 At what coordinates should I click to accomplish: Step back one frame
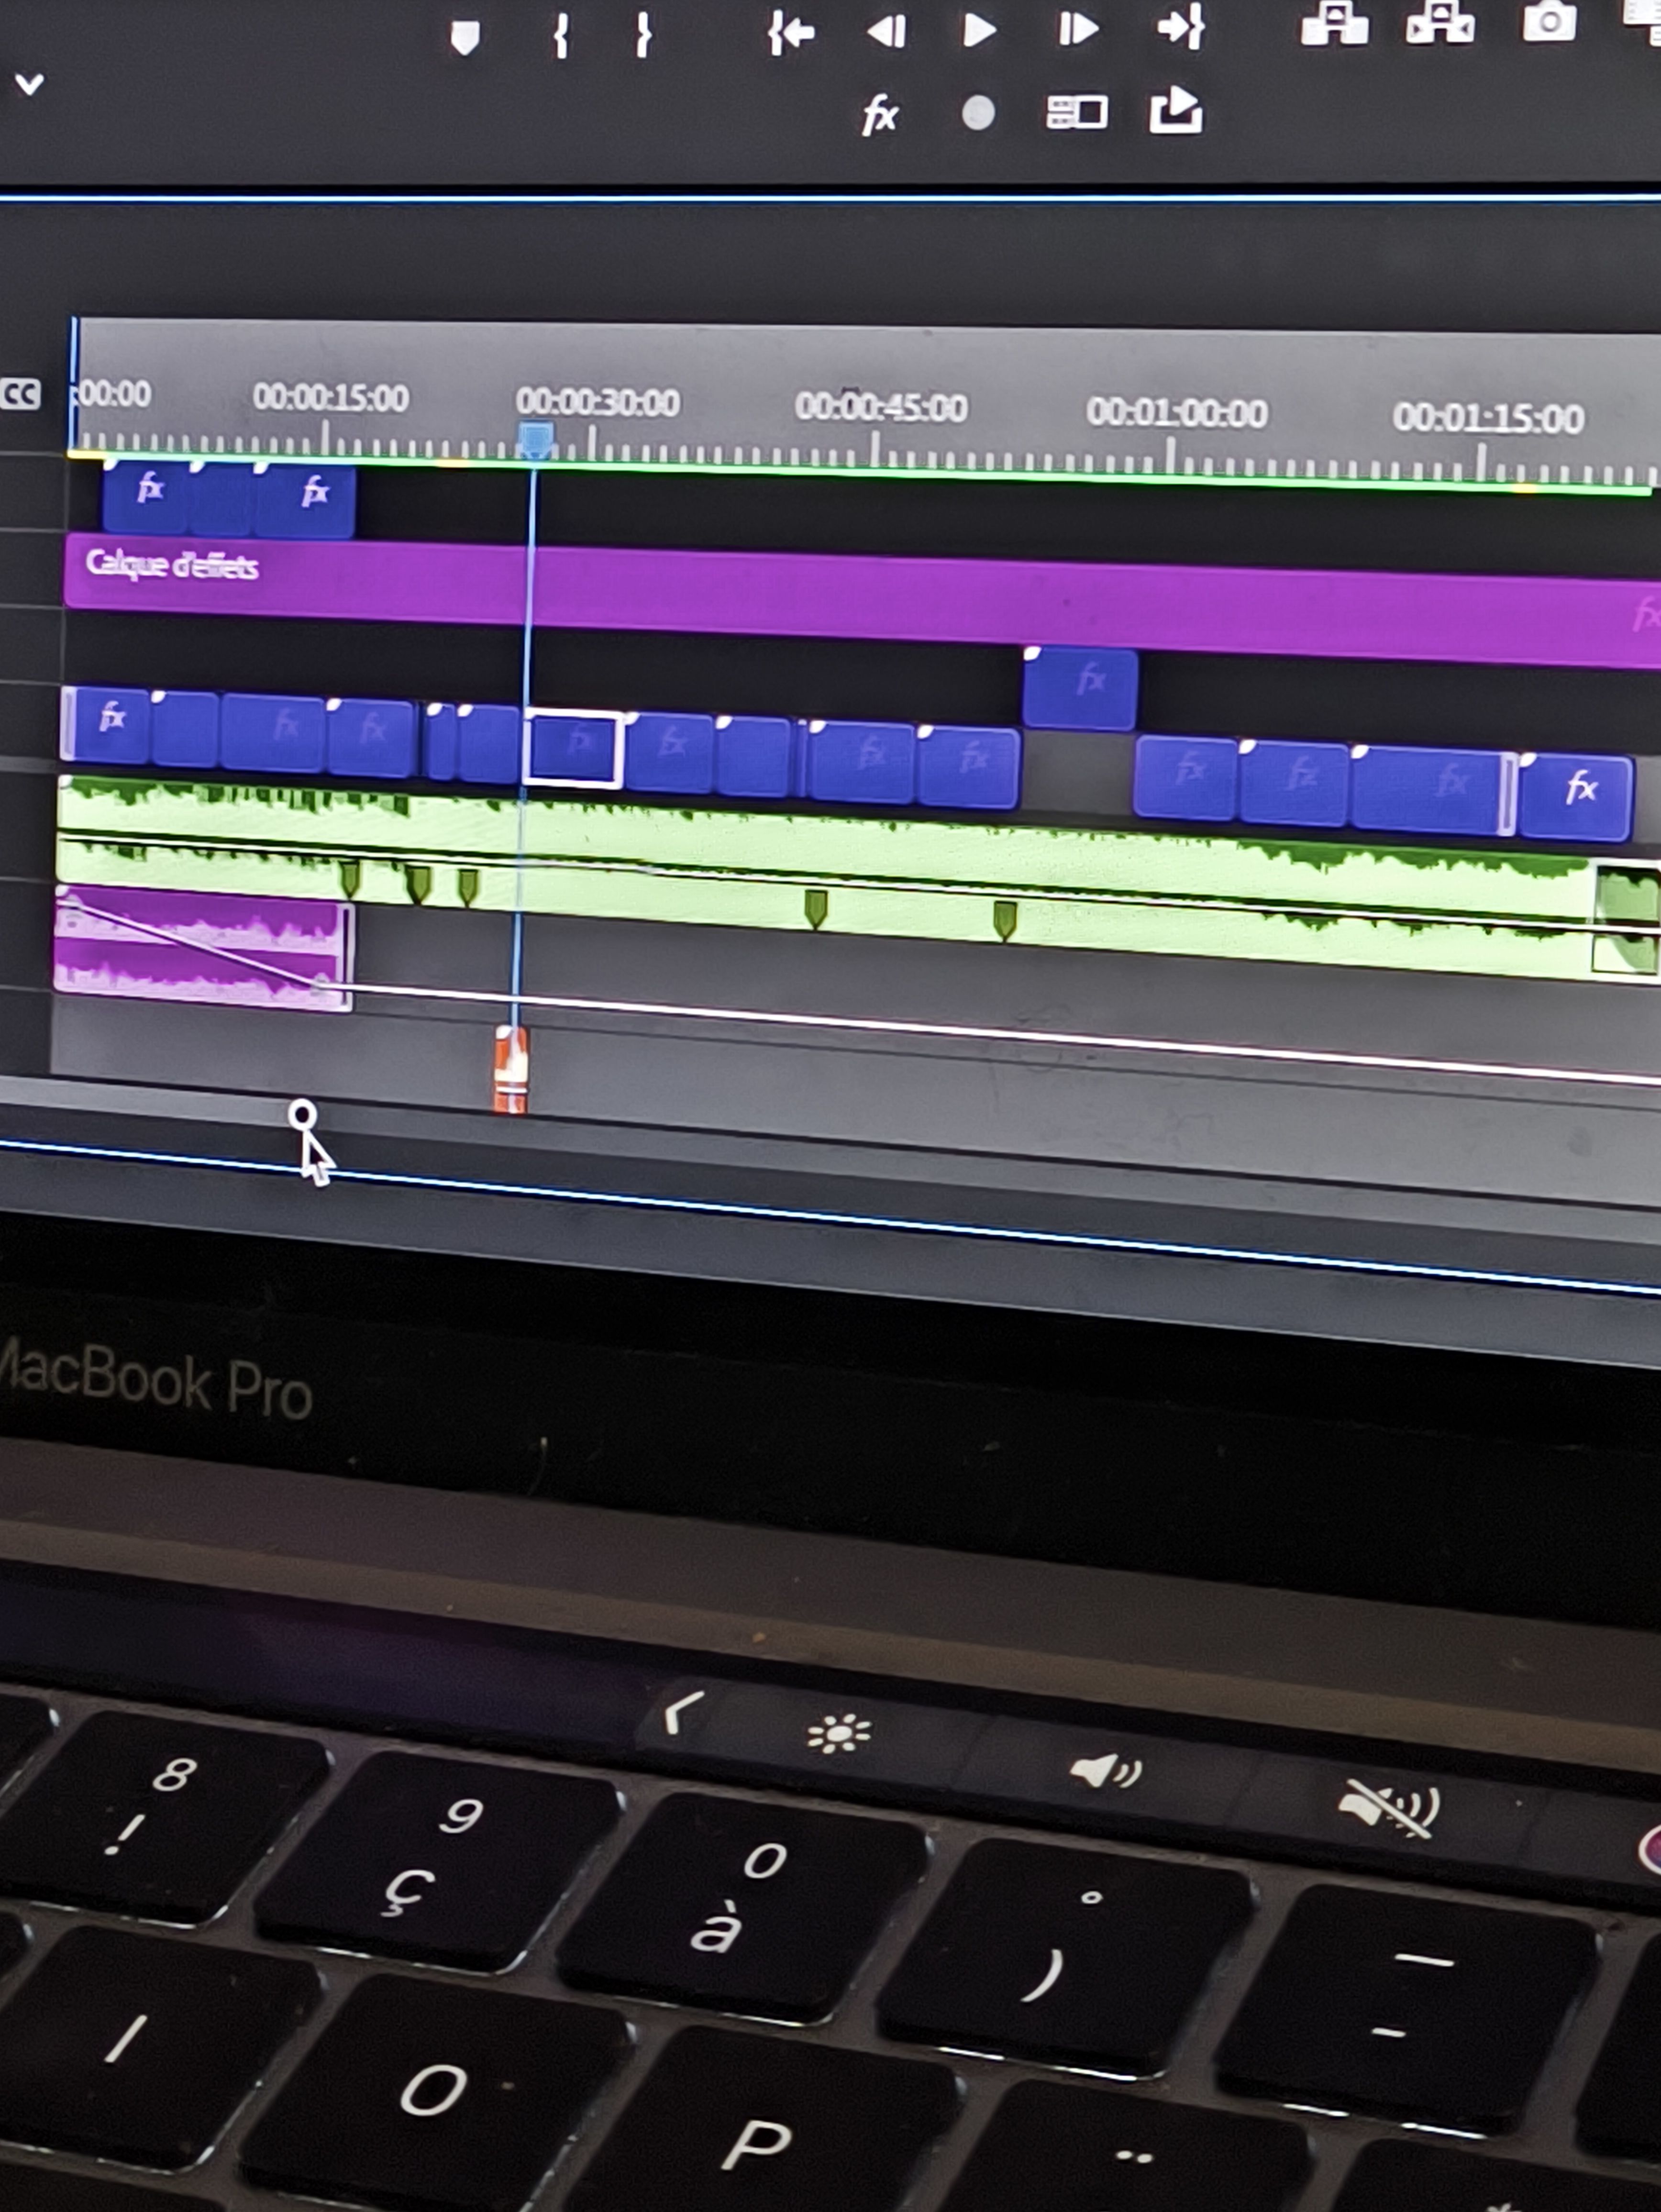886,31
